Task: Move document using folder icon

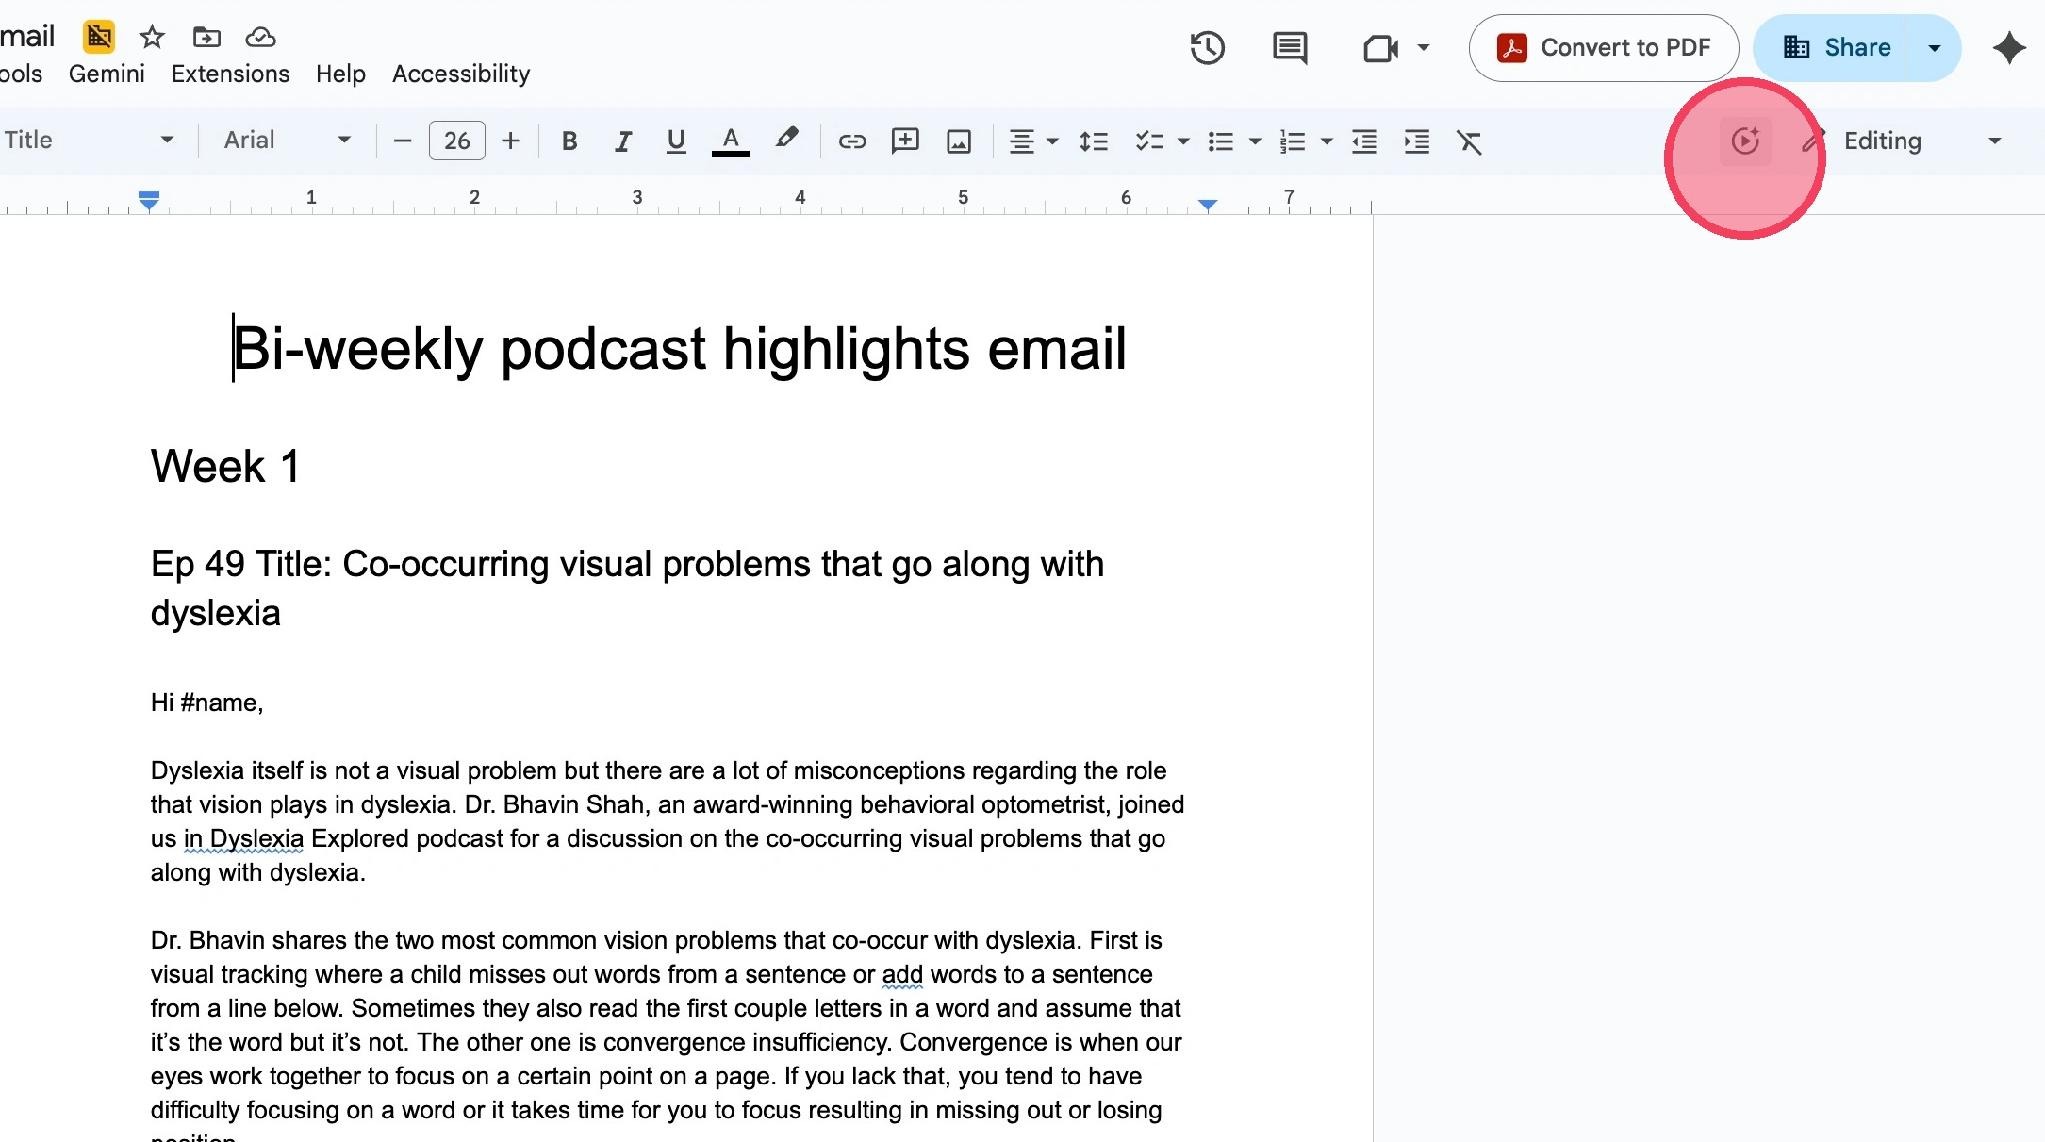Action: (x=207, y=37)
